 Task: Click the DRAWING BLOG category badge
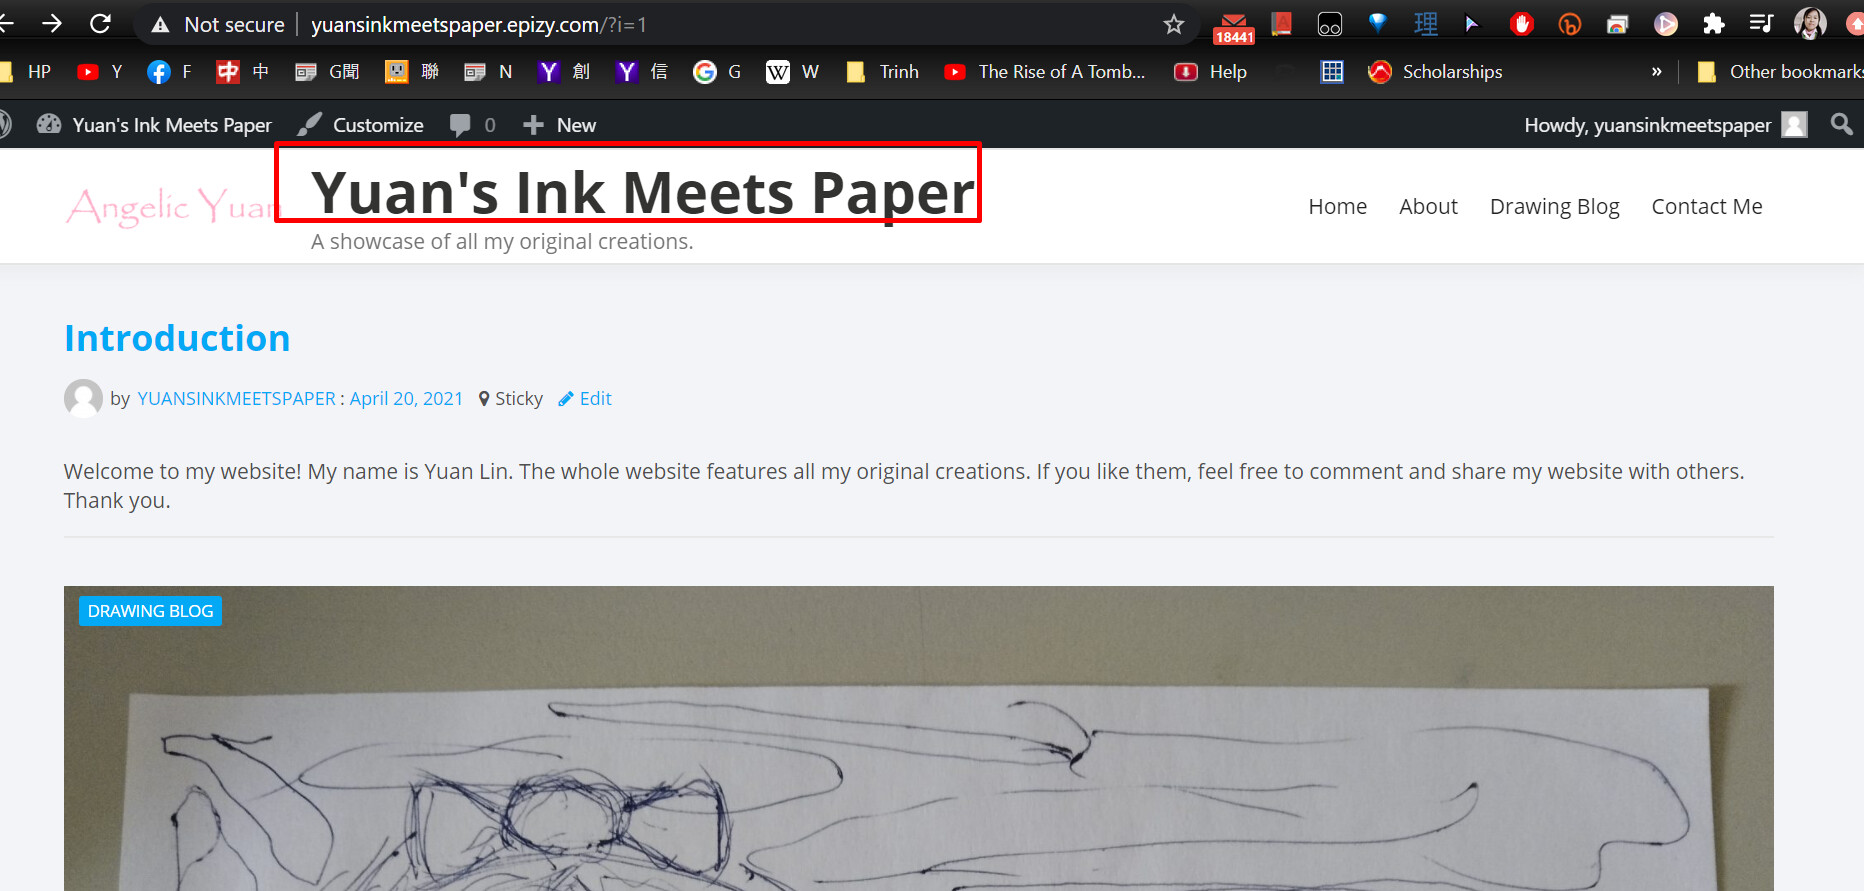tap(150, 611)
